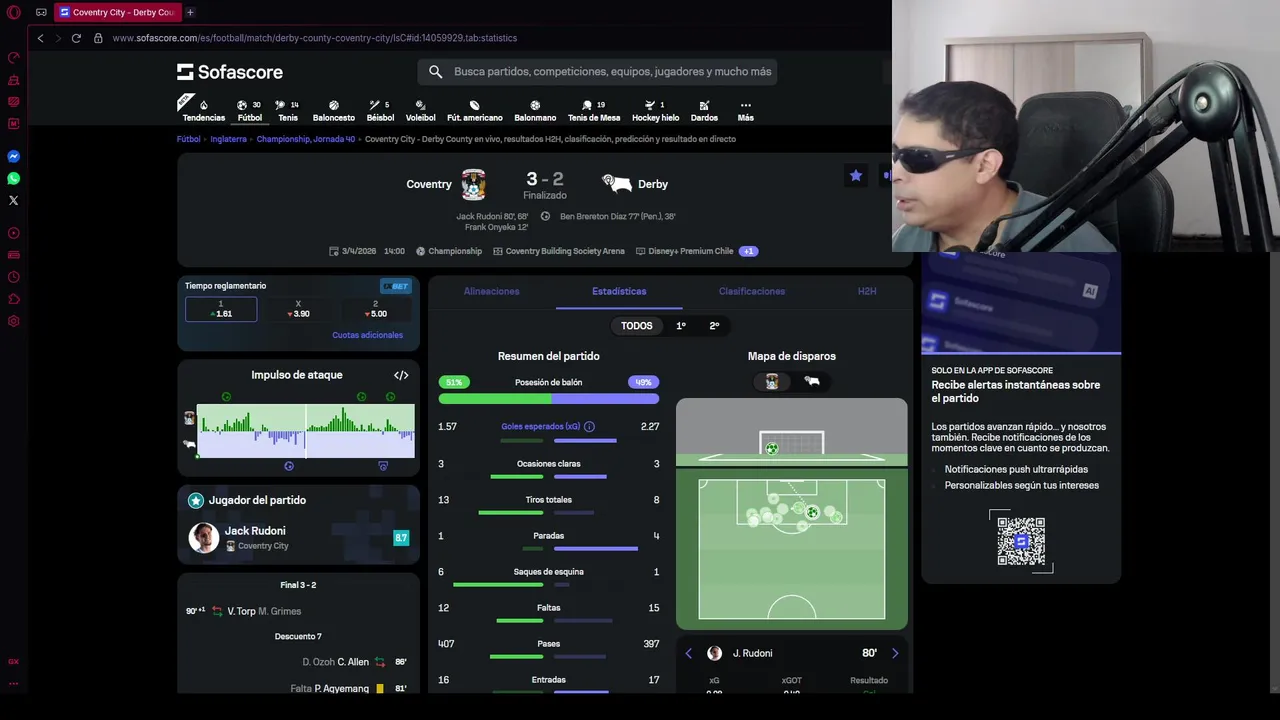Click the Derby crest in the match header

coord(616,183)
